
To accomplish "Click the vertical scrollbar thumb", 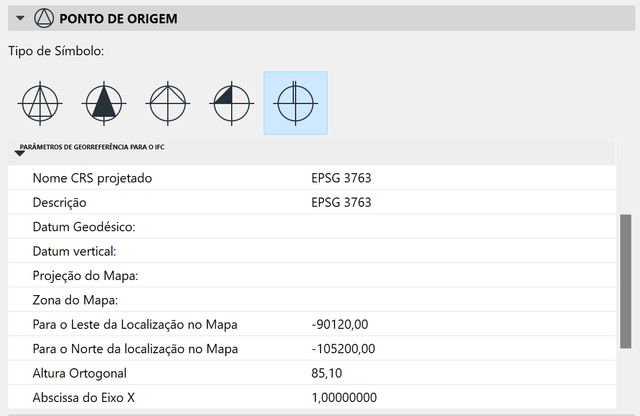I will point(625,281).
